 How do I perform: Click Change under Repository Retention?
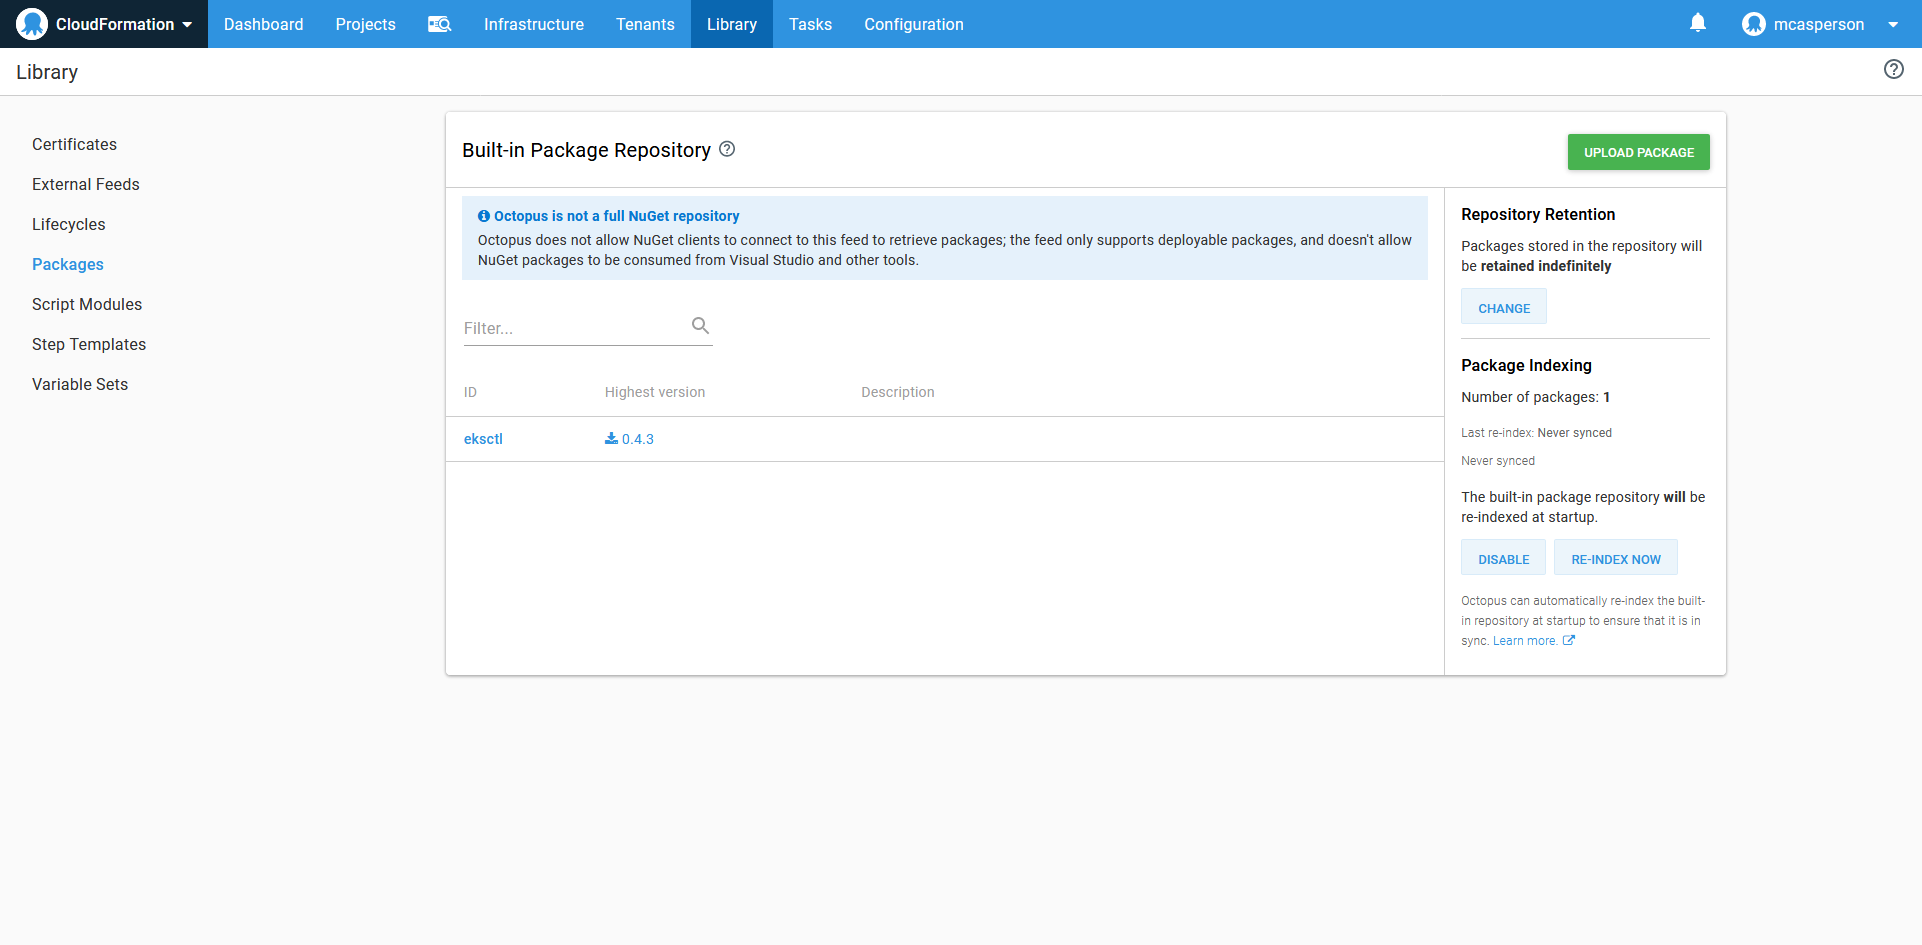point(1503,308)
